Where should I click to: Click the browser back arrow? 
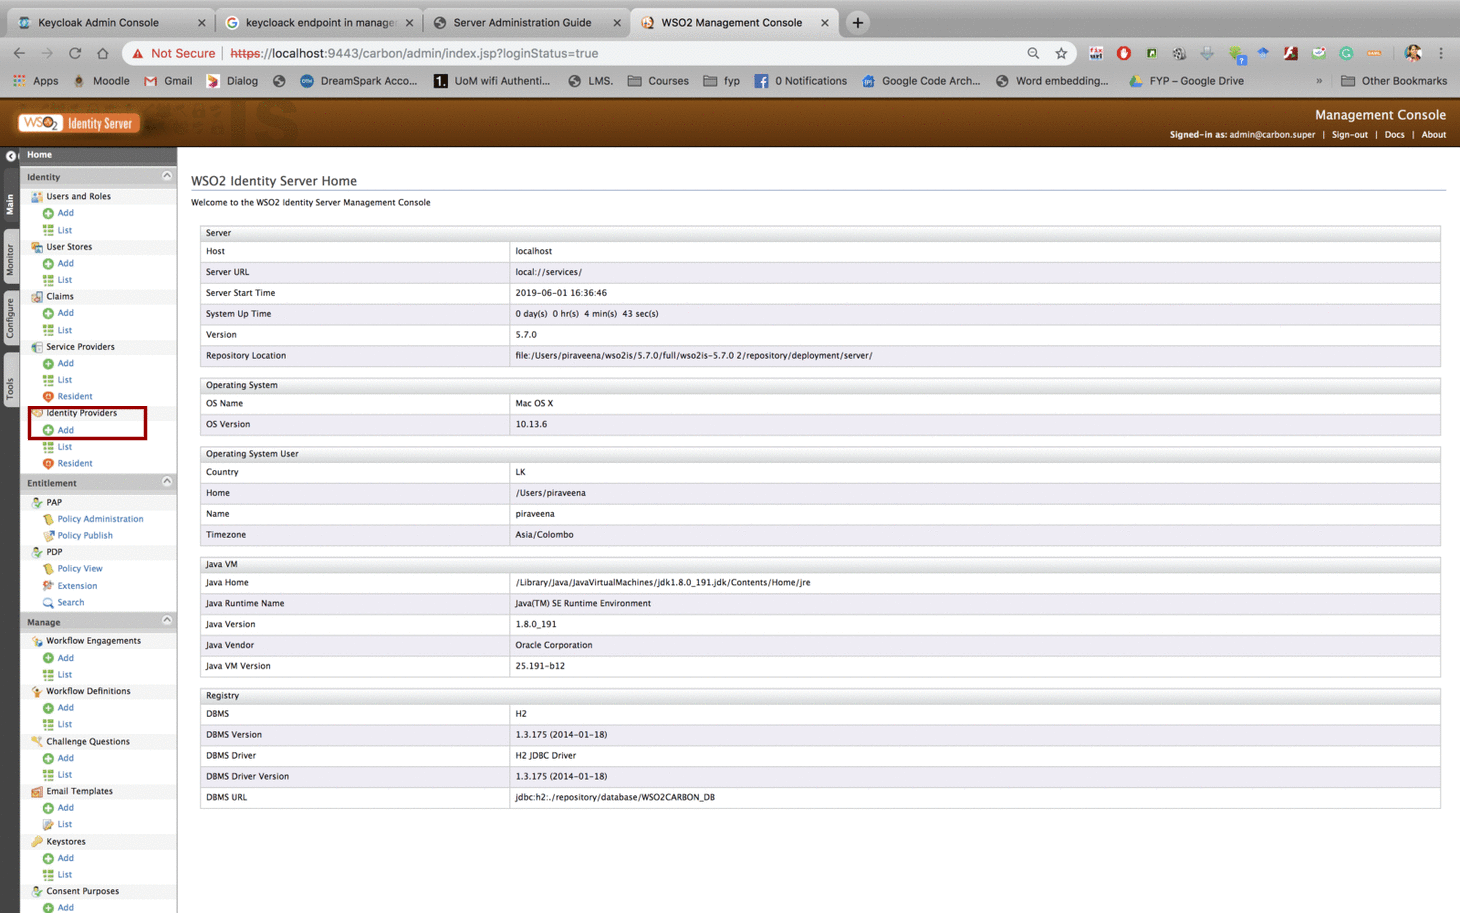[19, 53]
